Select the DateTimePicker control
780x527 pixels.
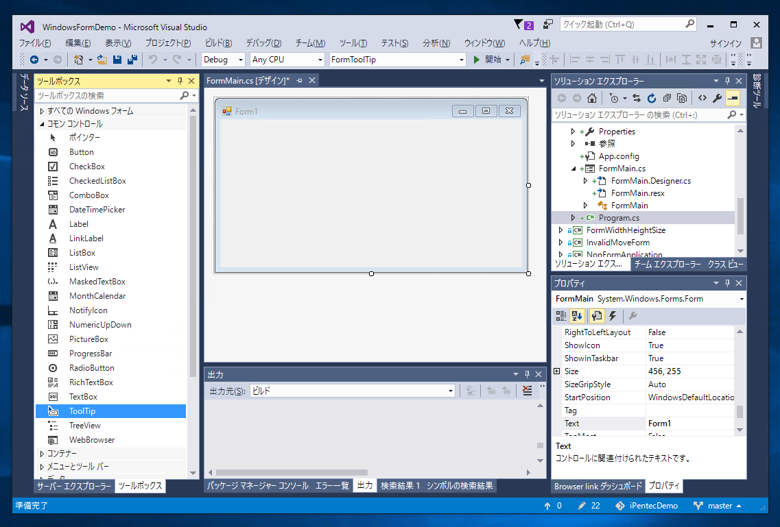[110, 210]
